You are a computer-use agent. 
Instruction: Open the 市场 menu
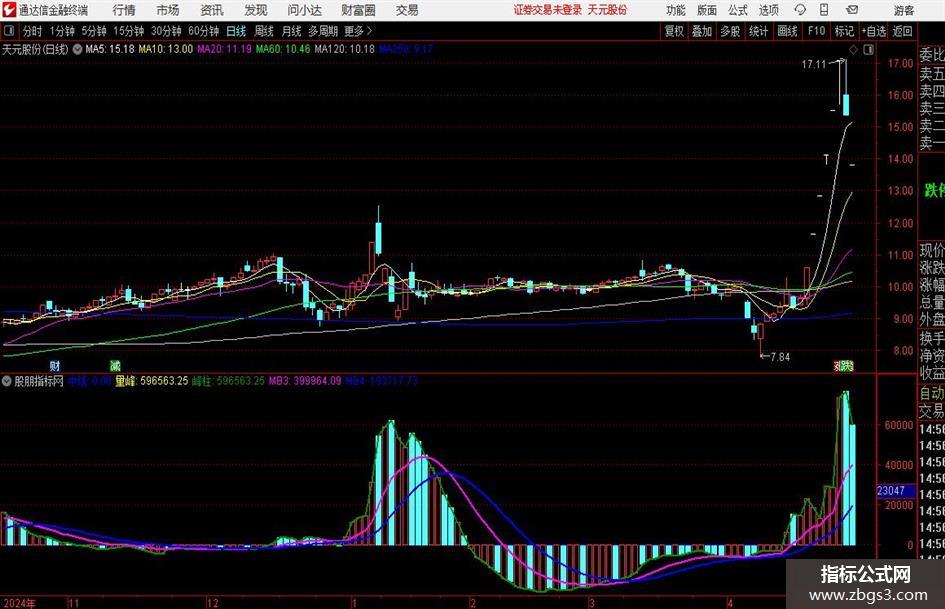tap(168, 10)
